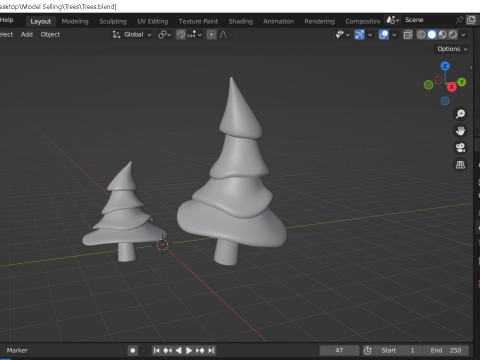Open the snapping options dropdown
This screenshot has width=480, height=360.
point(195,35)
